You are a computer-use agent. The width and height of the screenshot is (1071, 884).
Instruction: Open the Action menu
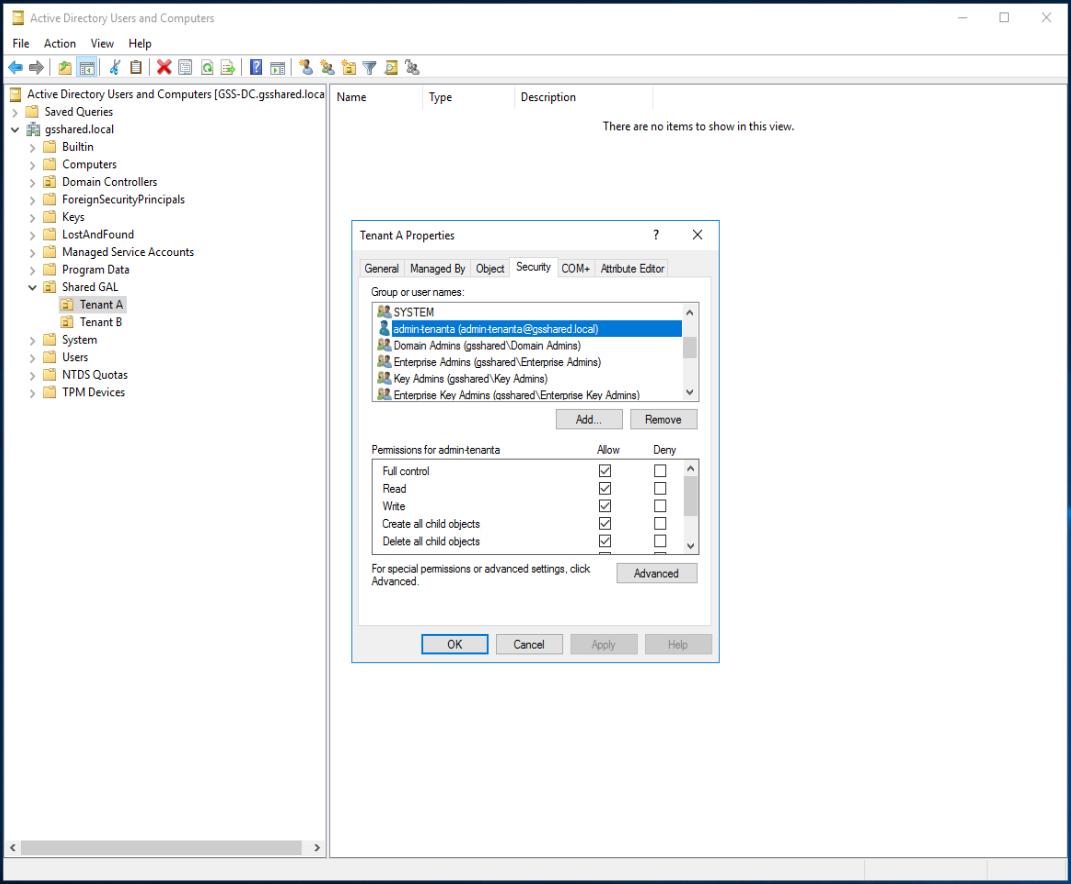click(60, 43)
